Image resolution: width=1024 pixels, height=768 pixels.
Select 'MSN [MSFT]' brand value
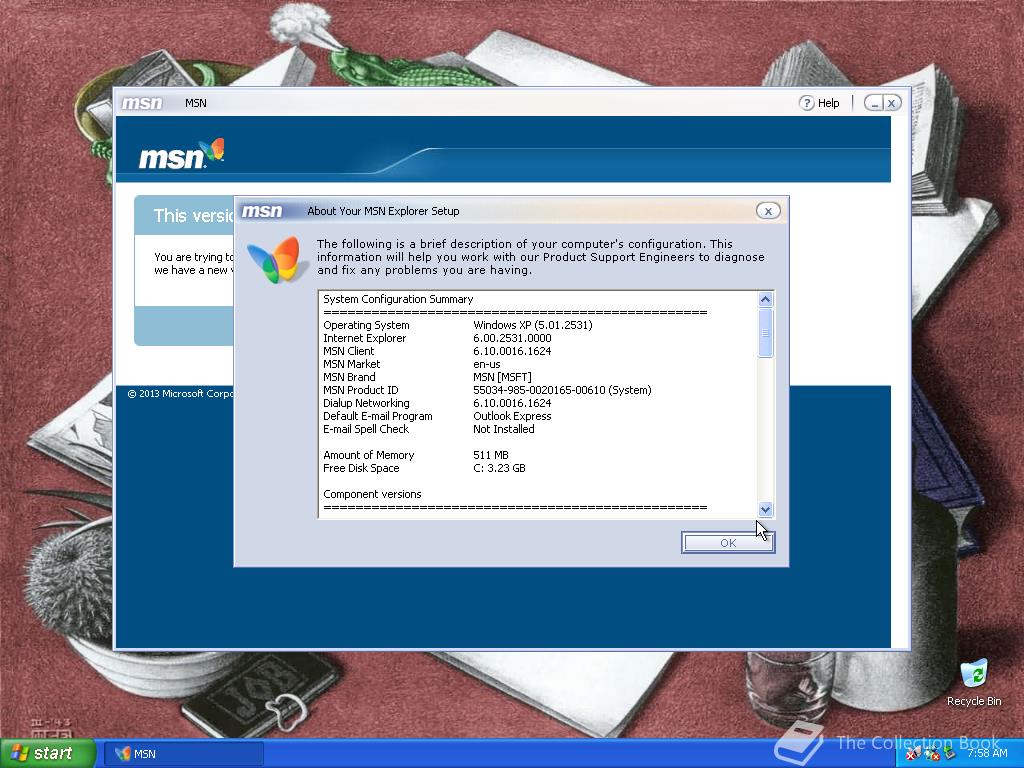[502, 377]
